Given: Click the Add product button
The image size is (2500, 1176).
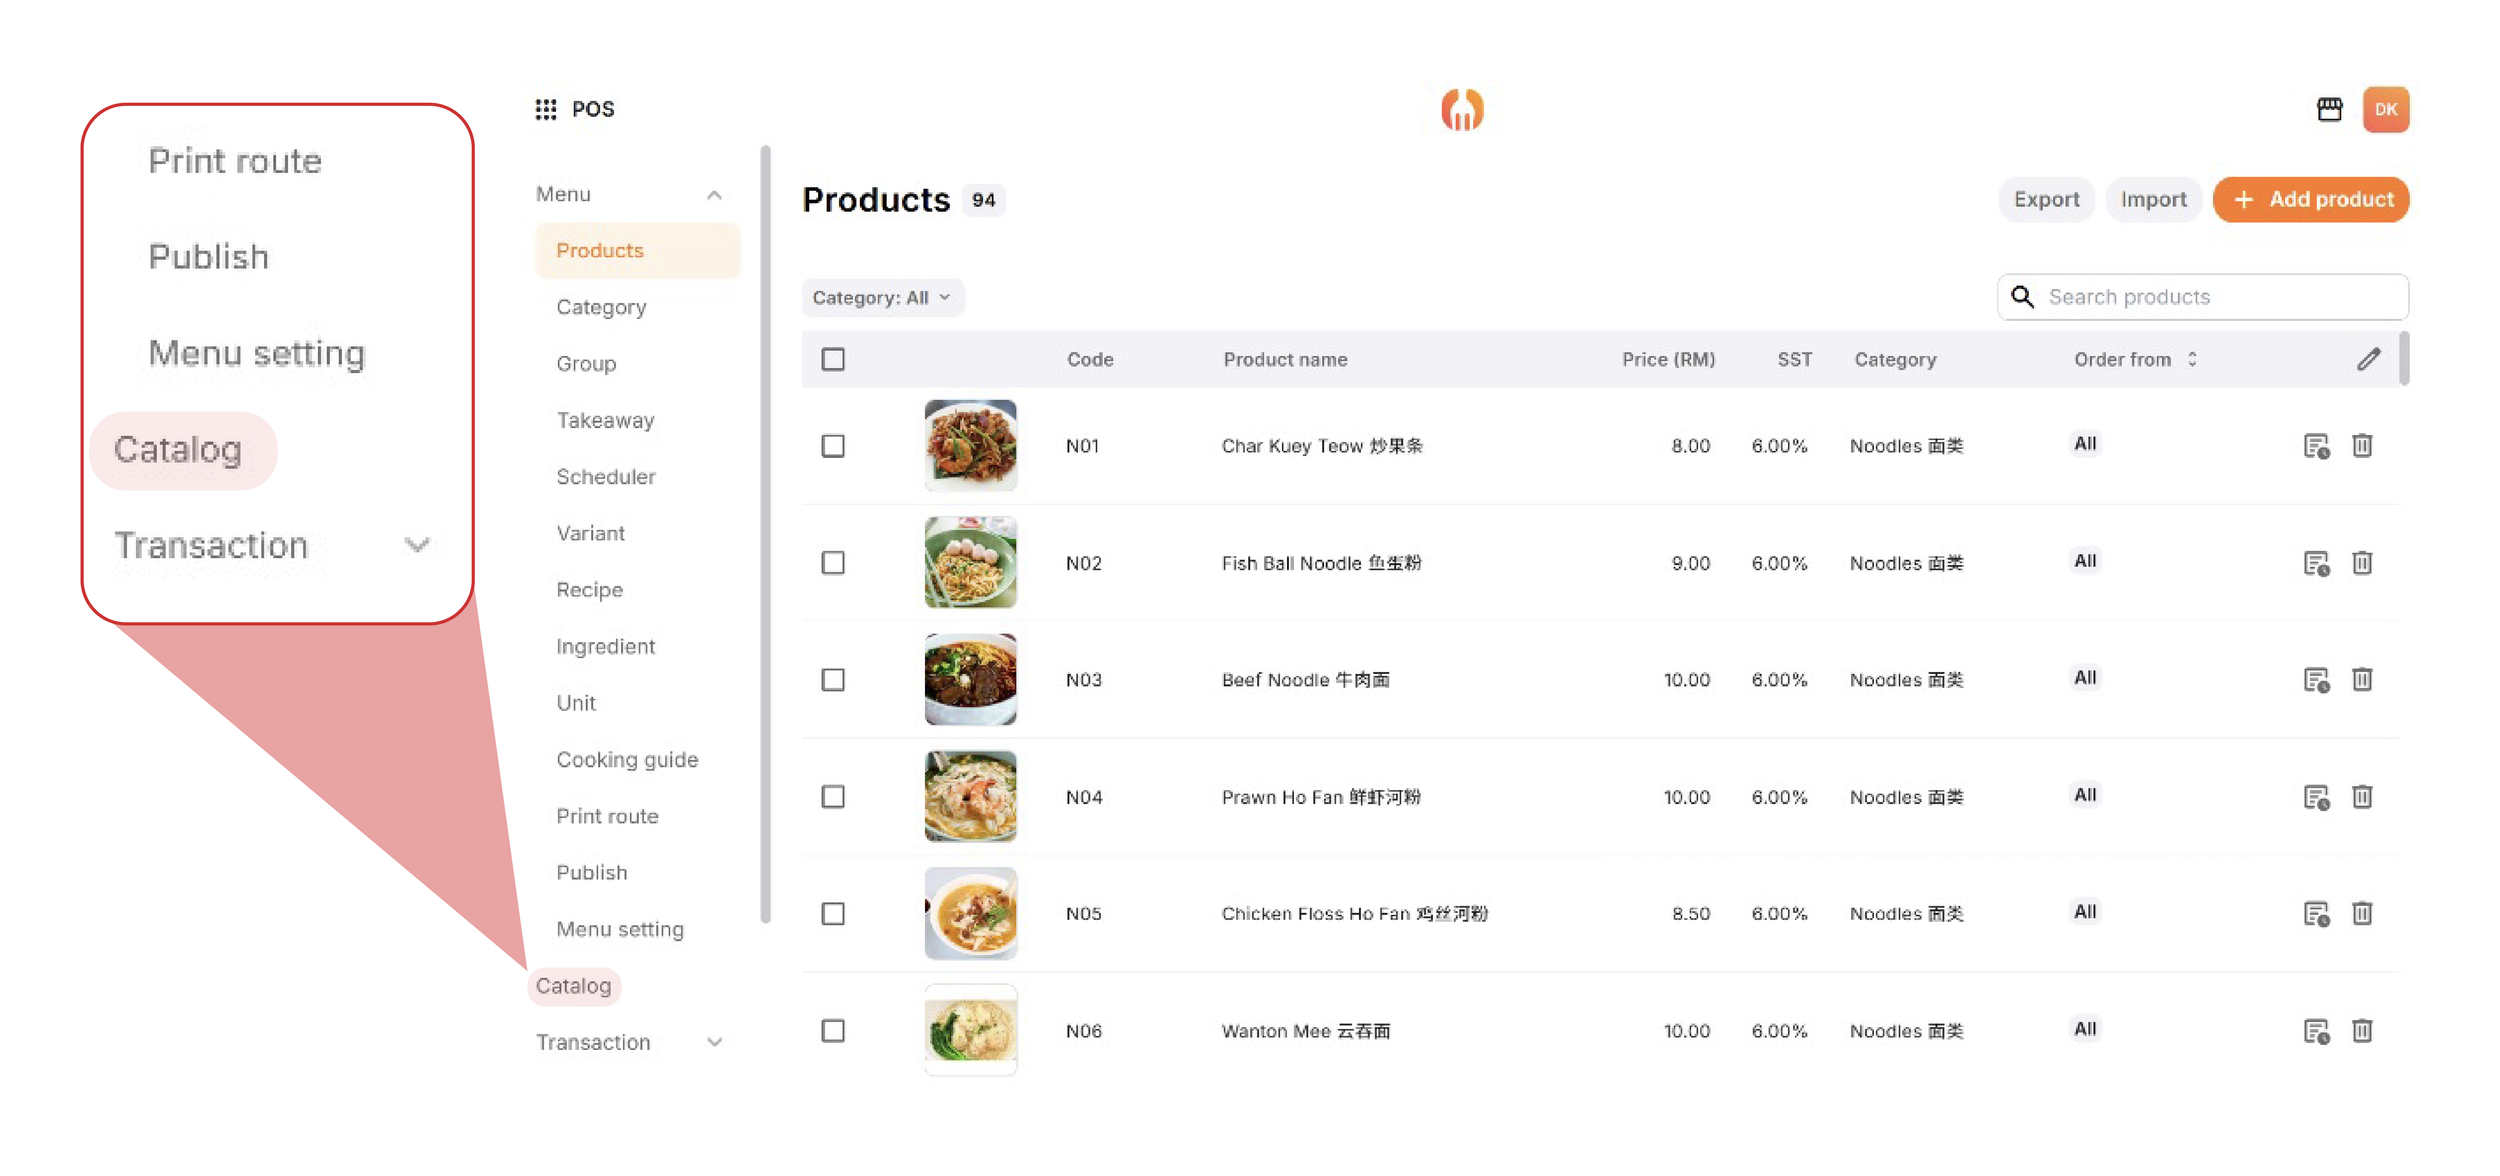Looking at the screenshot, I should pyautogui.click(x=2310, y=199).
